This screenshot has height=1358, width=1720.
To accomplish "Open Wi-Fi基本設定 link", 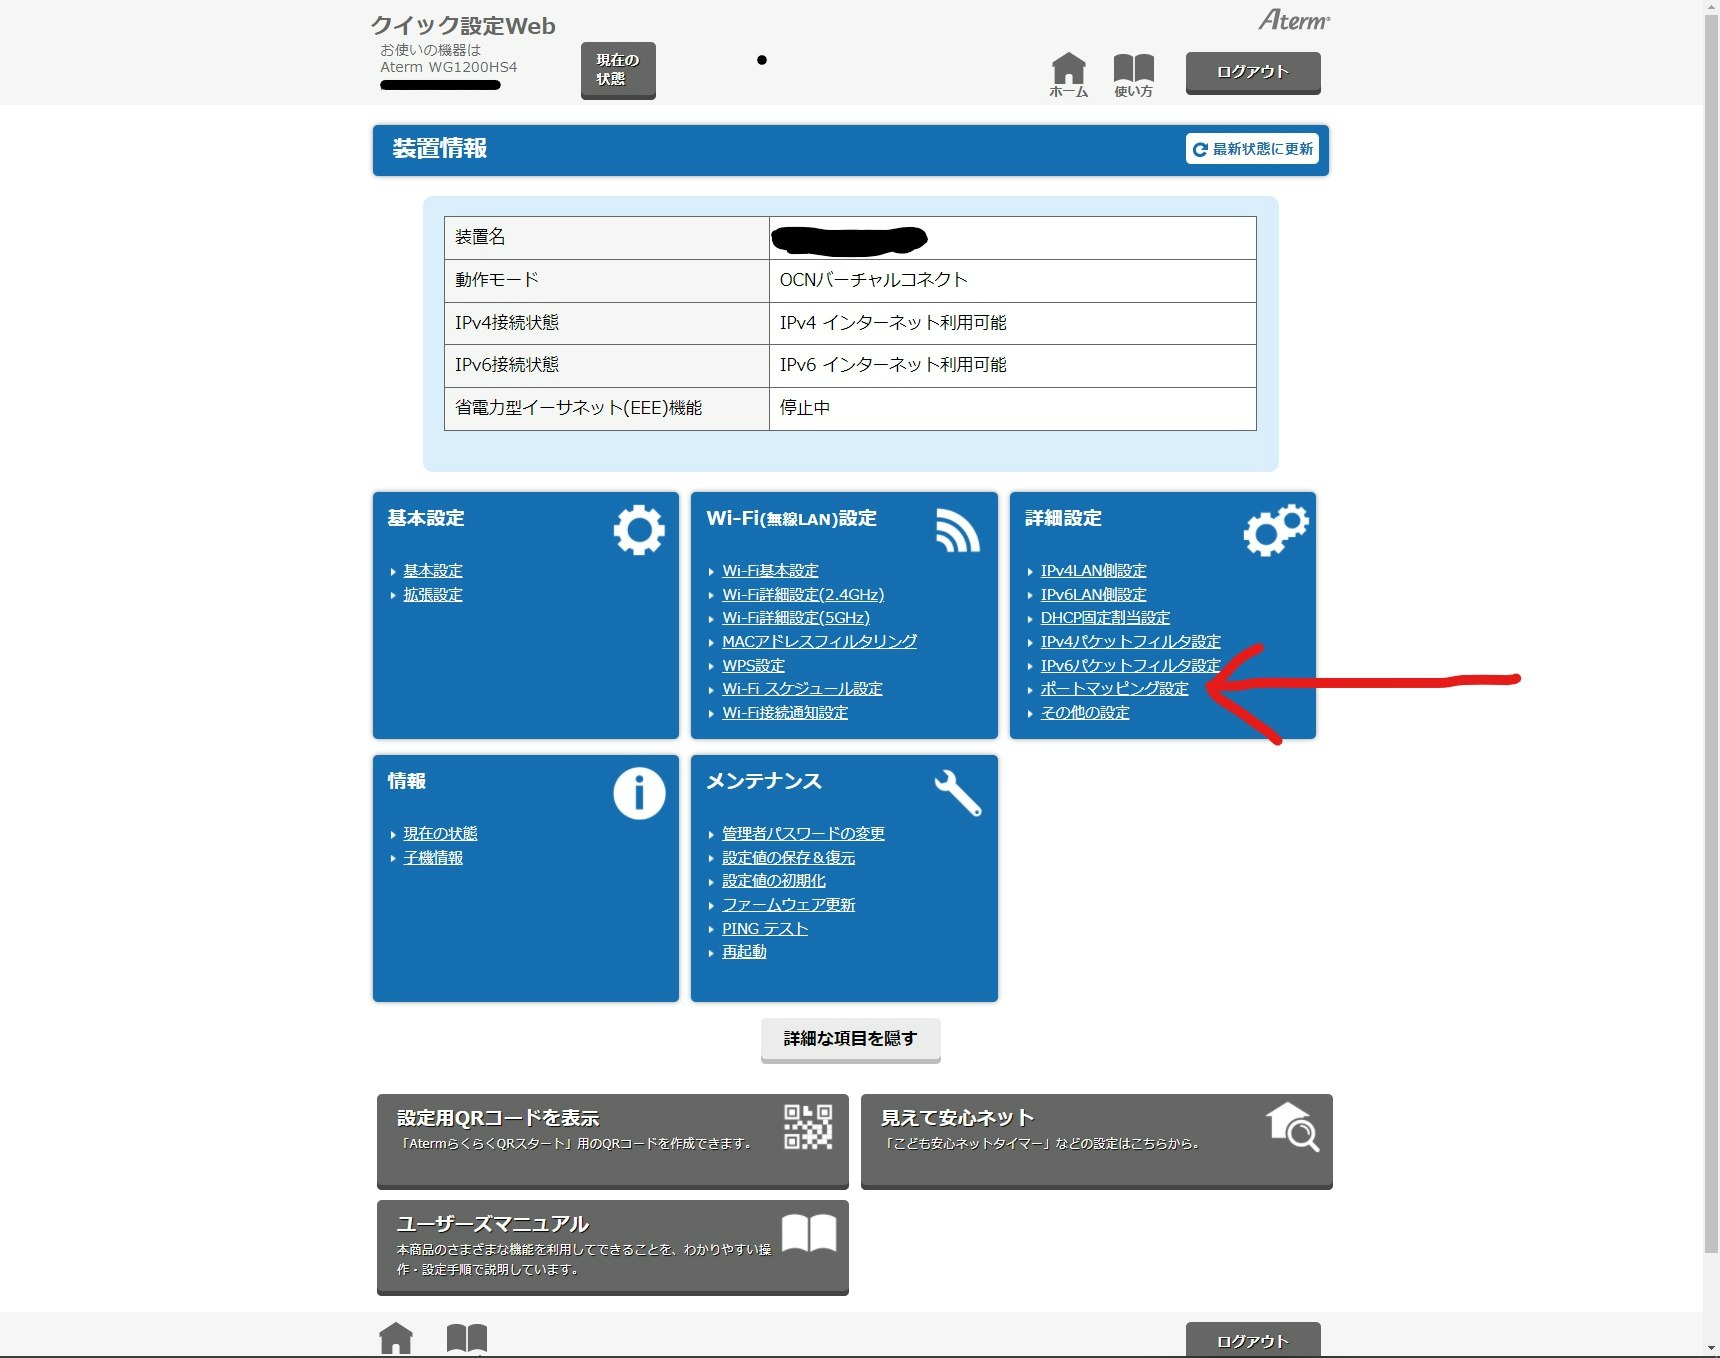I will pyautogui.click(x=770, y=571).
